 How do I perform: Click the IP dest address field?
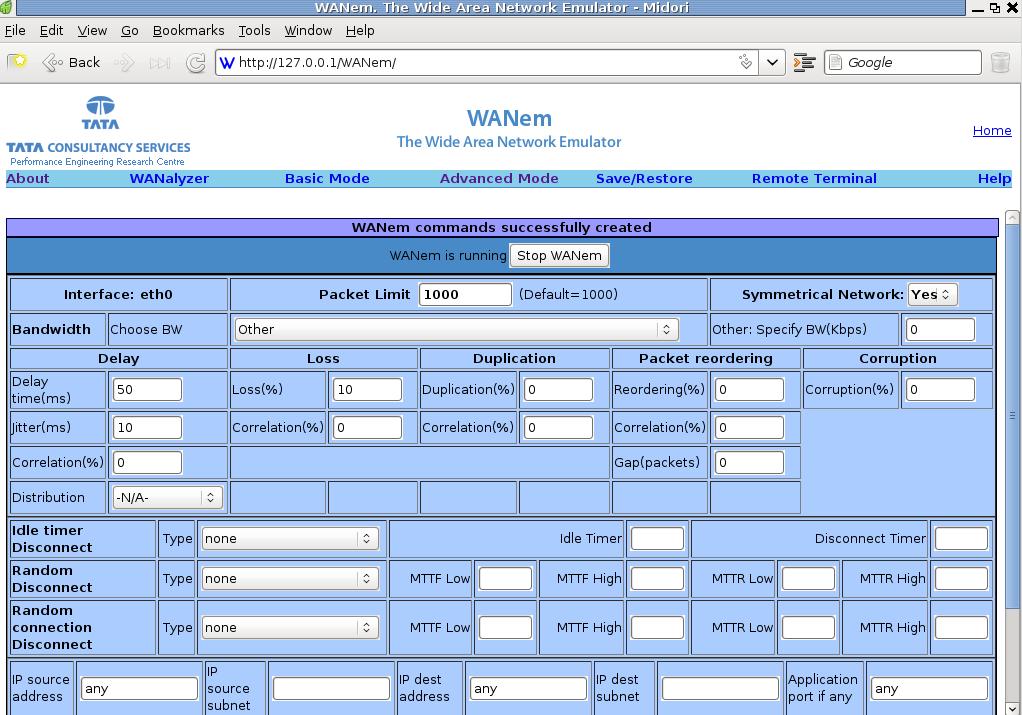tap(528, 689)
